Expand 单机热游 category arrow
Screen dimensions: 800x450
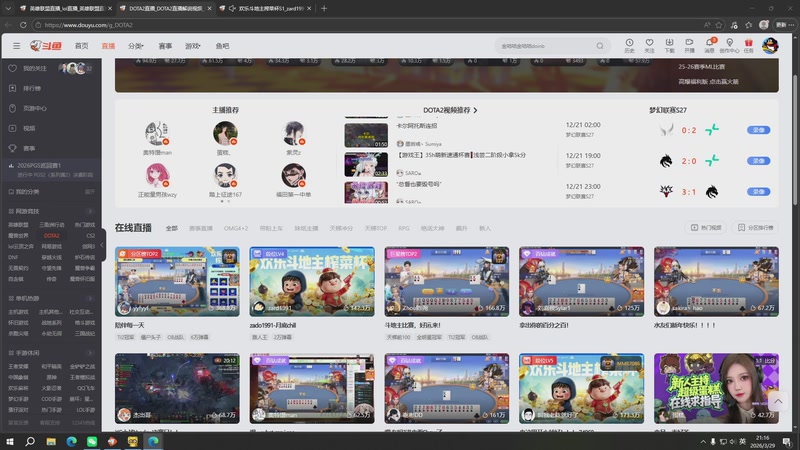(90, 298)
